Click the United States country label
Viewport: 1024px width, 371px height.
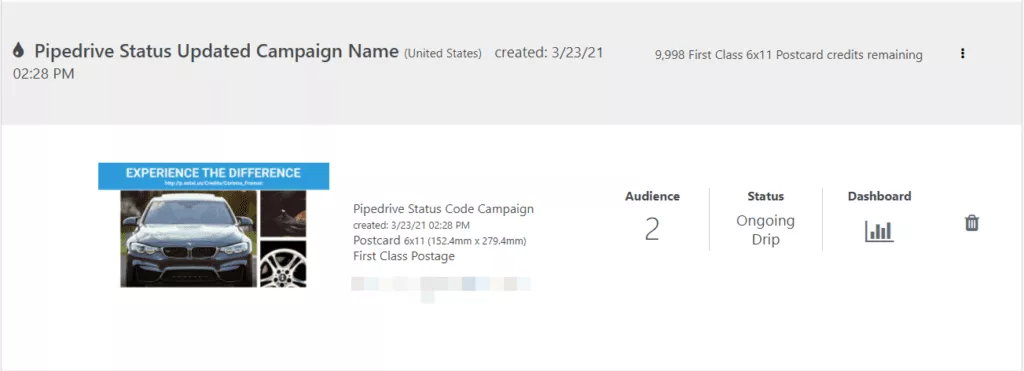[x=443, y=53]
